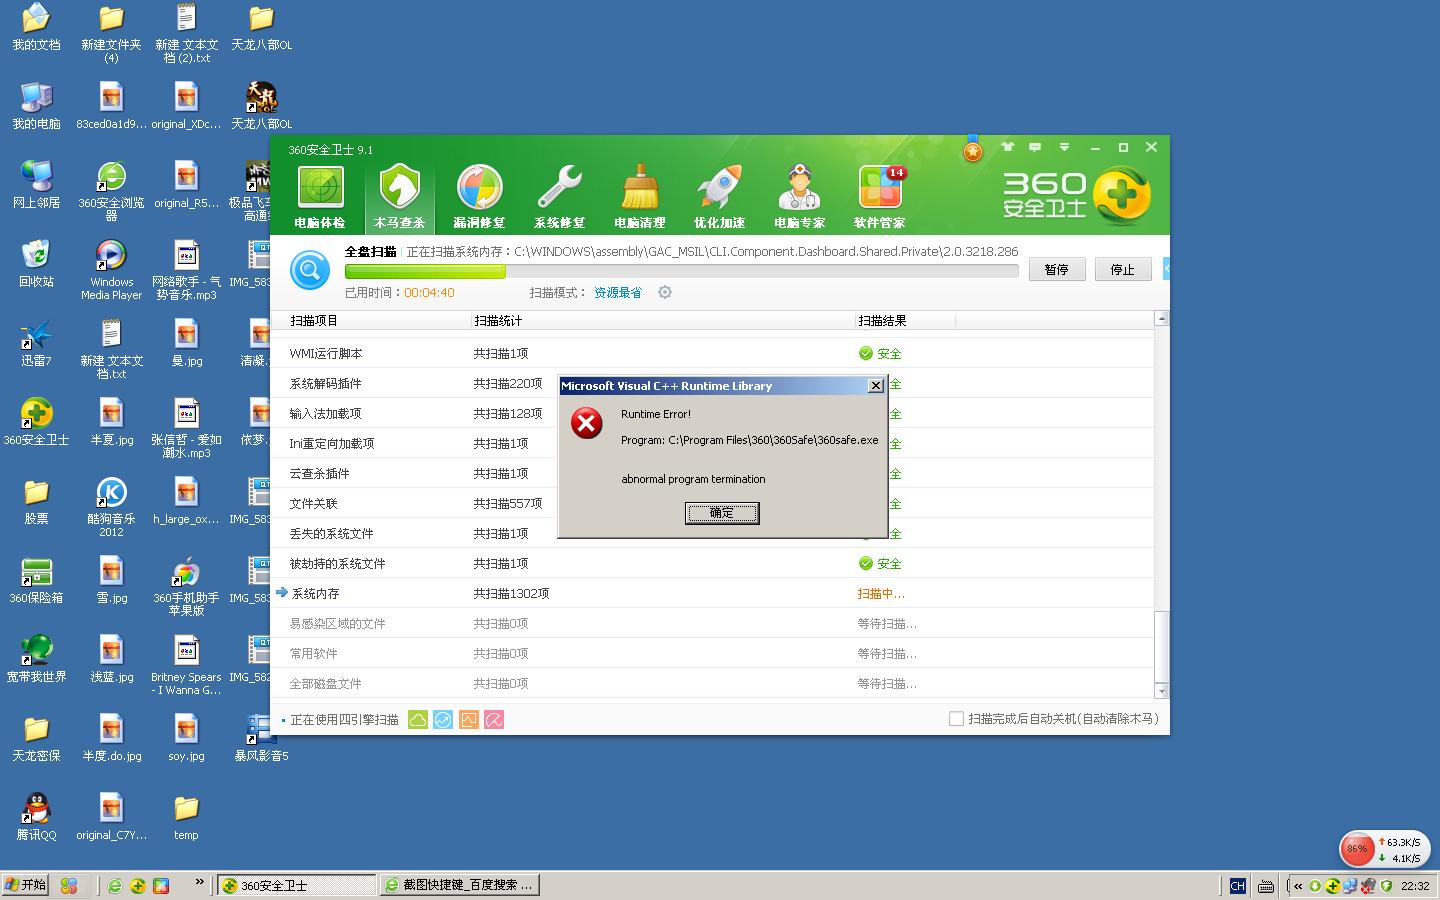Click the 开始 start button
Image resolution: width=1440 pixels, height=900 pixels.
tap(26, 885)
